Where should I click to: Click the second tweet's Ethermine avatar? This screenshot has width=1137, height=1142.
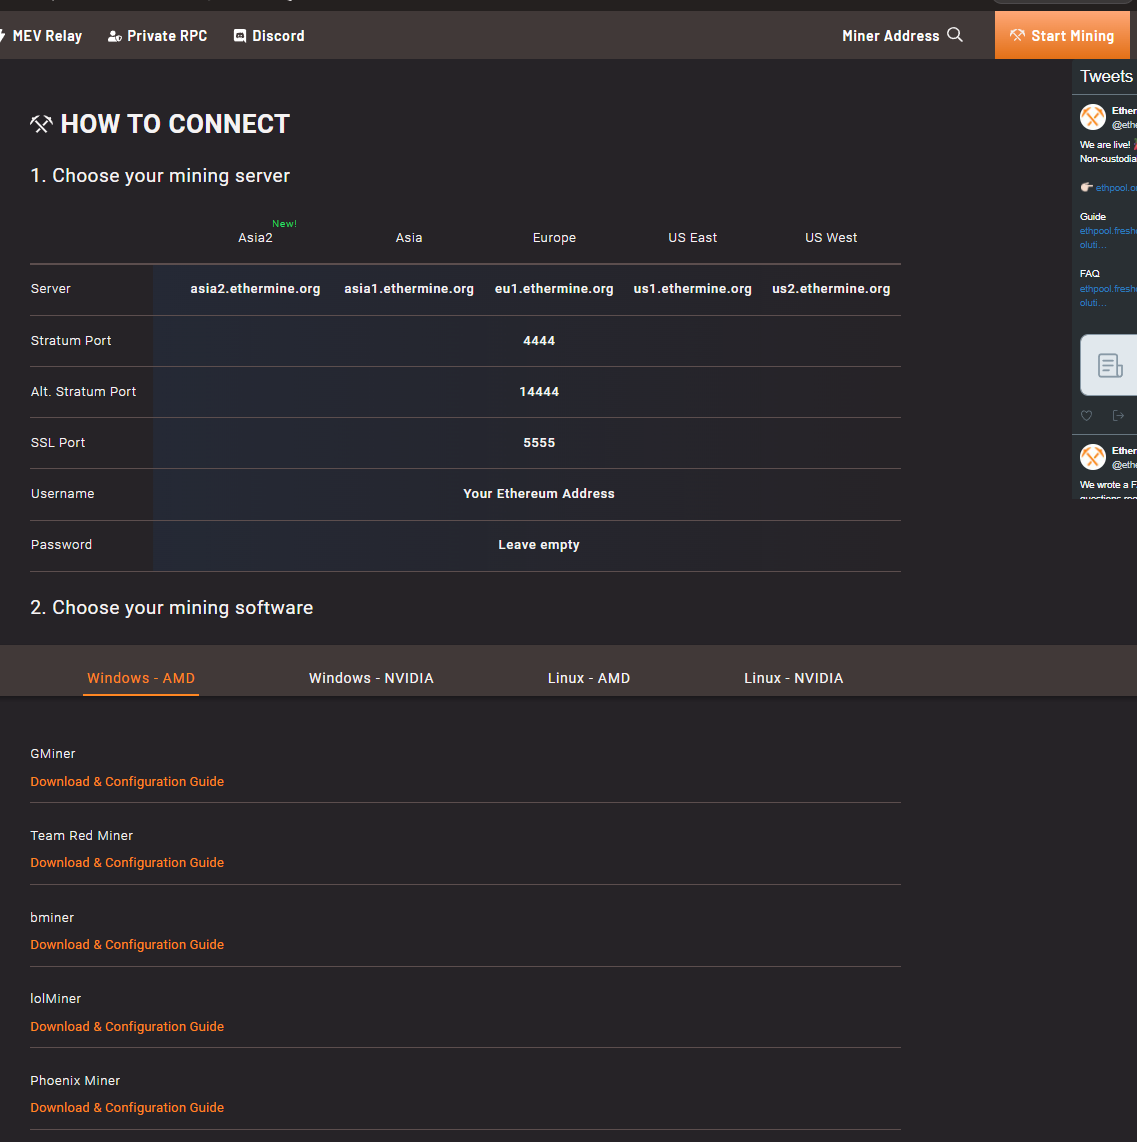click(1093, 457)
